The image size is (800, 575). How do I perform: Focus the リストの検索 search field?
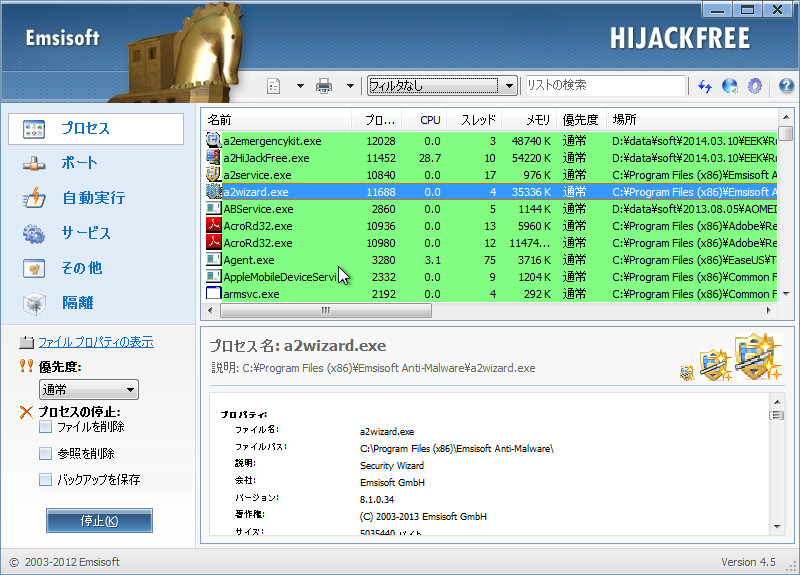pos(606,85)
